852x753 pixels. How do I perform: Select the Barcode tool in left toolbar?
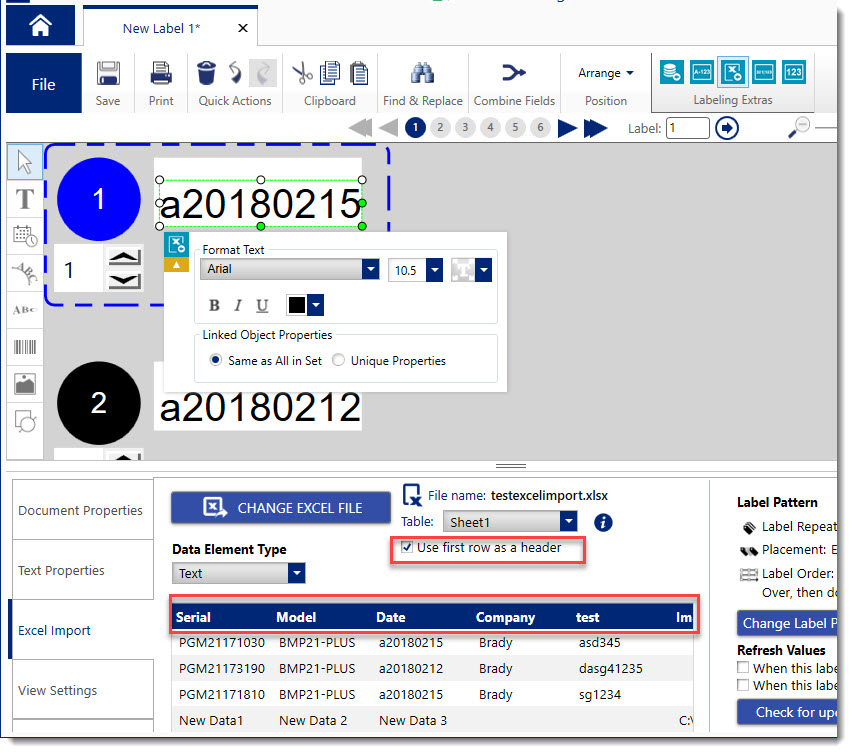click(25, 347)
